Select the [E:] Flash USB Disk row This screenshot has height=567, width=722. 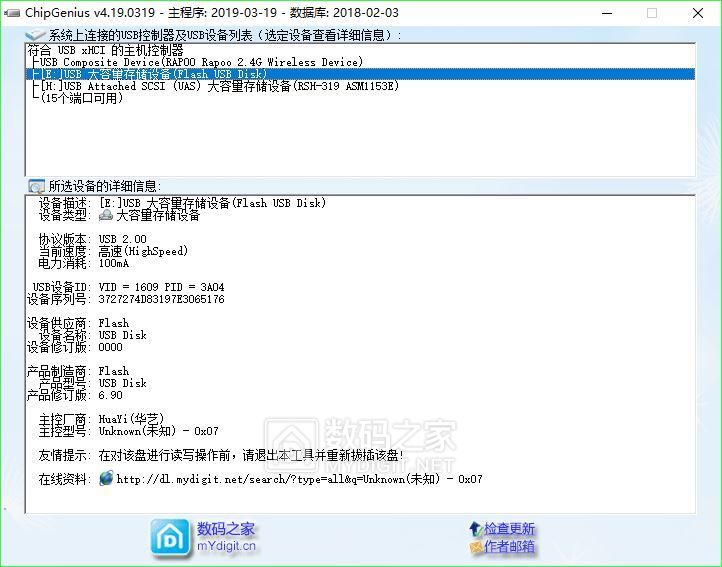coord(360,74)
